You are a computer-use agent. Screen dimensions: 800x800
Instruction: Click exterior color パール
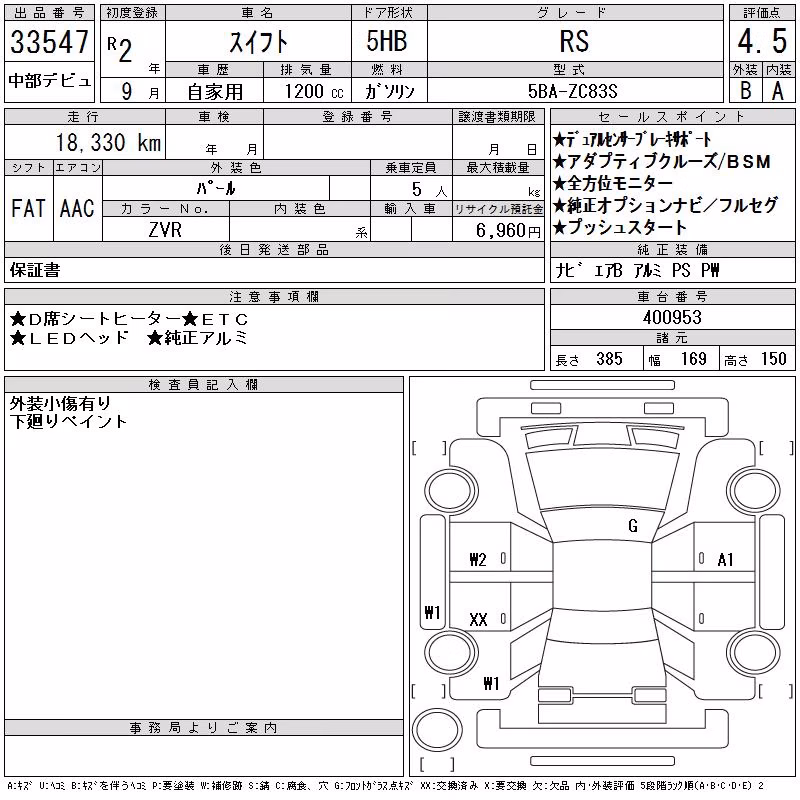[216, 188]
